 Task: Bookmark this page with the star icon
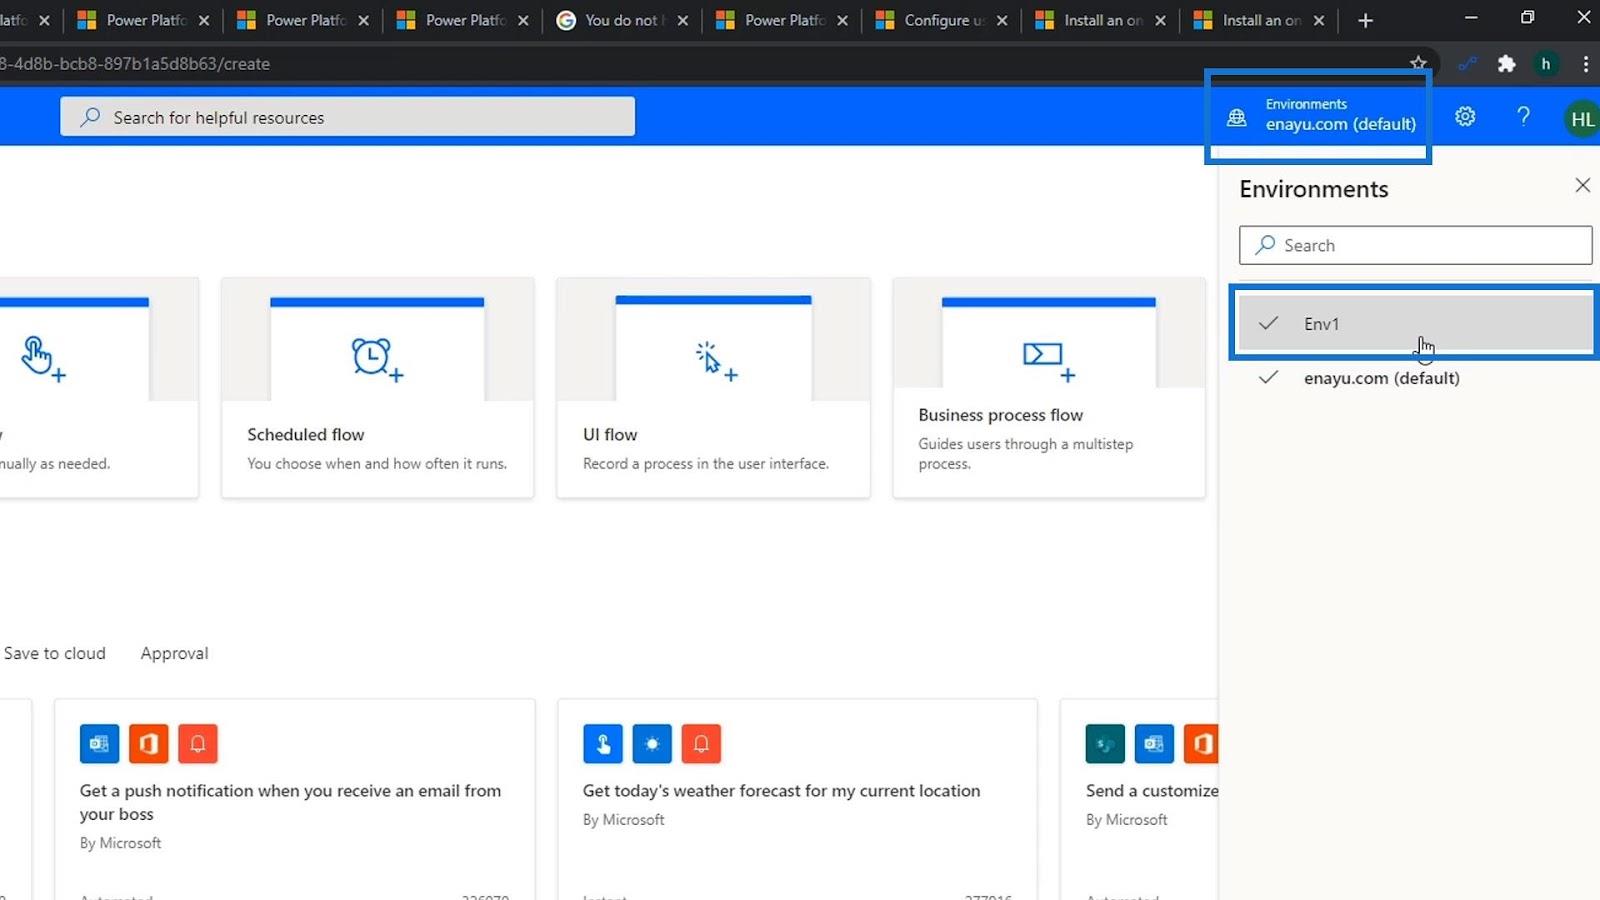coord(1418,63)
